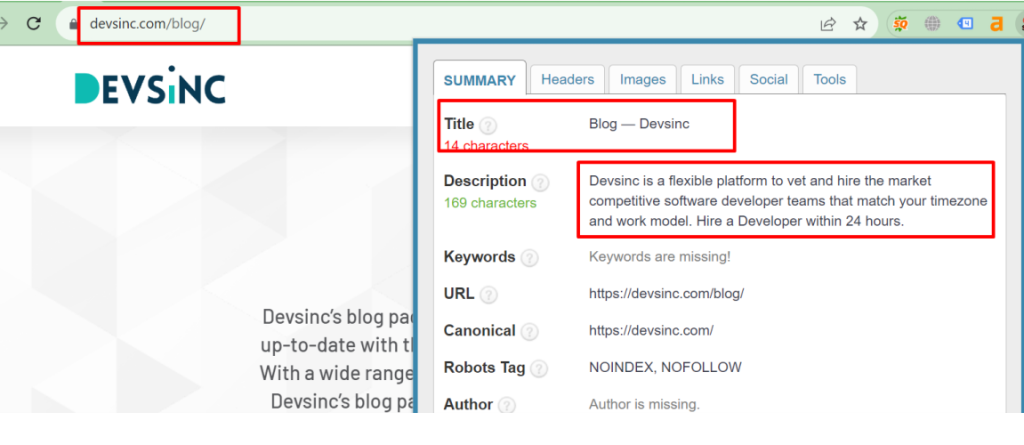The width and height of the screenshot is (1024, 445).
Task: Open the Tools tab
Action: [x=829, y=80]
